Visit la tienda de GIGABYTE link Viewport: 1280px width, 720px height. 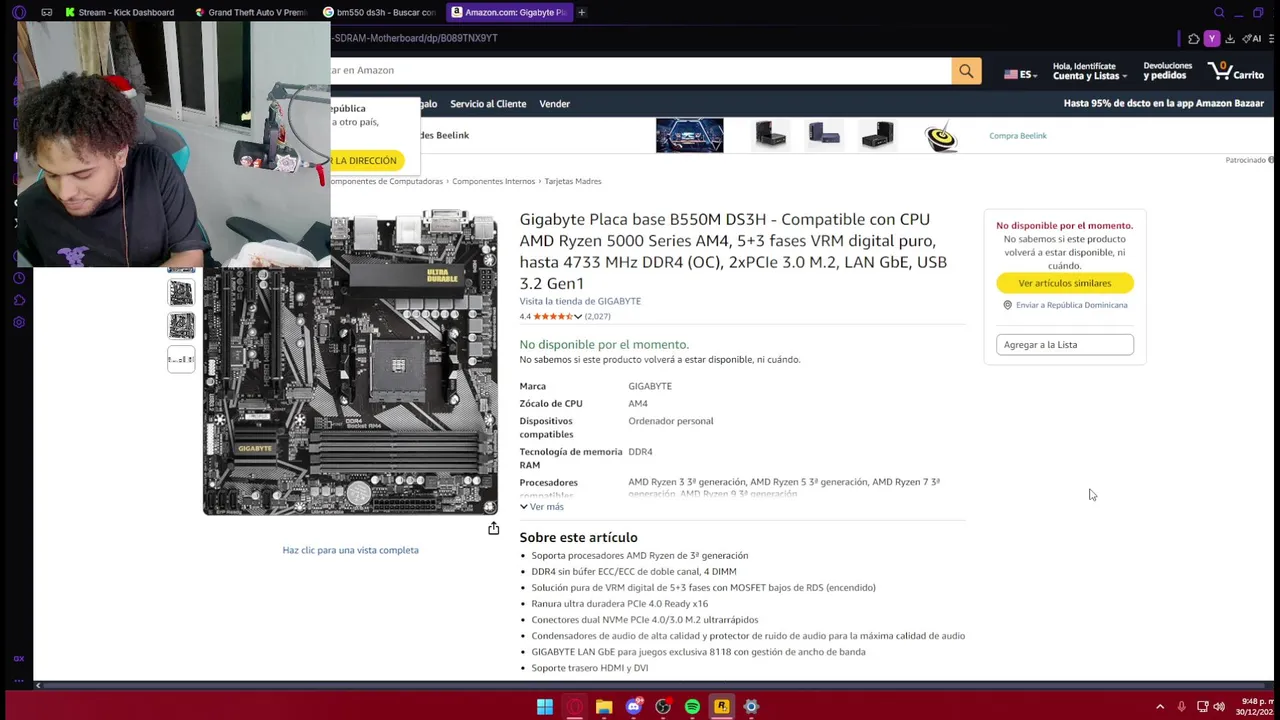580,301
